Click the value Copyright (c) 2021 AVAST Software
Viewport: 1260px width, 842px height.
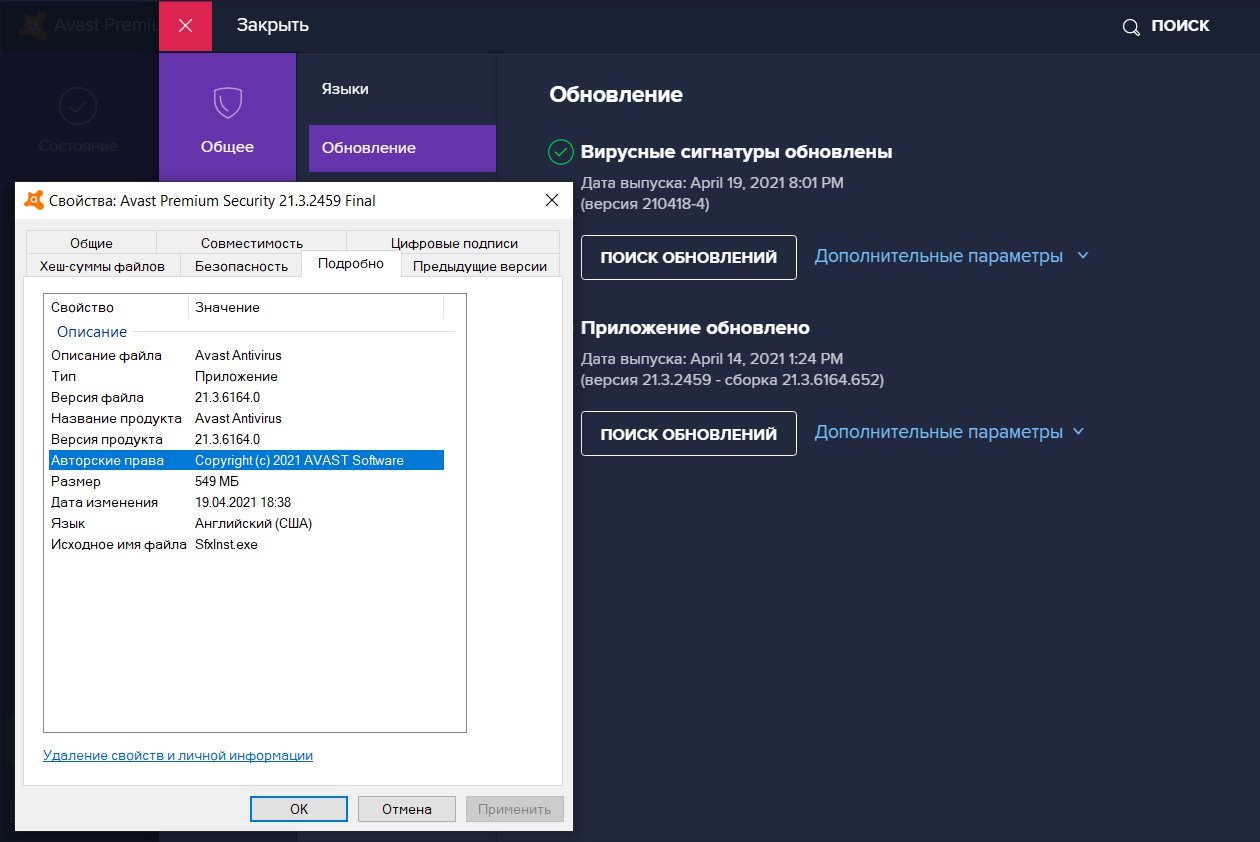(299, 460)
